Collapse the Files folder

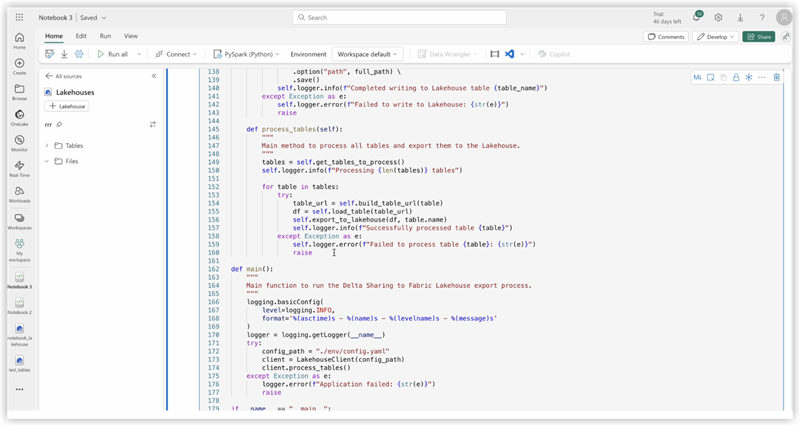[x=47, y=161]
